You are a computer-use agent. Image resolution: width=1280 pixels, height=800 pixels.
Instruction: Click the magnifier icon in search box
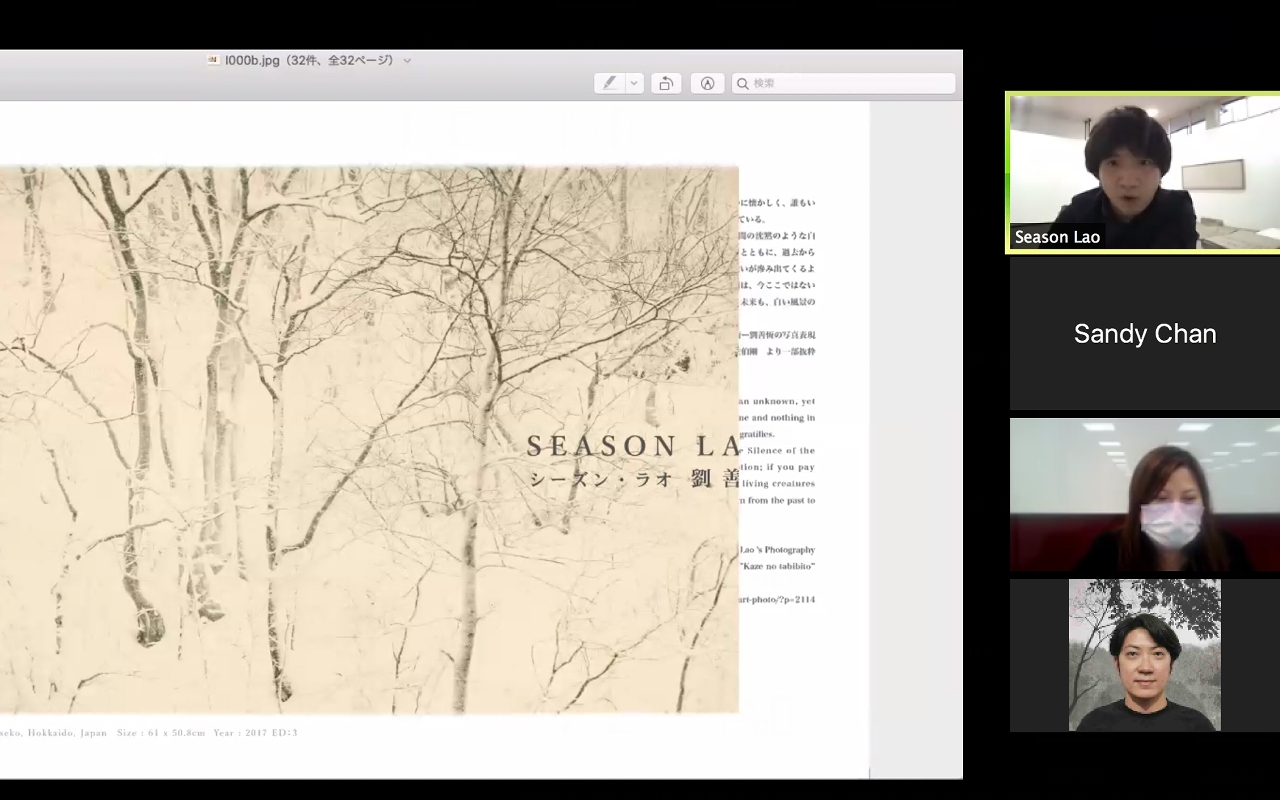click(x=743, y=84)
